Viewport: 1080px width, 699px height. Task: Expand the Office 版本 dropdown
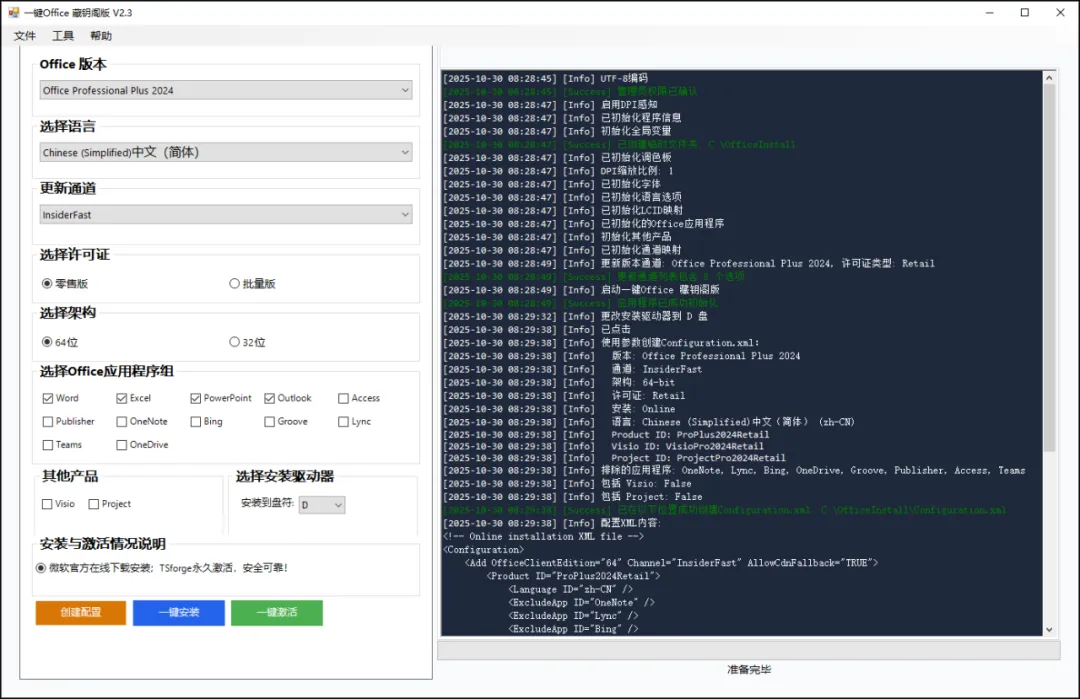pos(226,90)
